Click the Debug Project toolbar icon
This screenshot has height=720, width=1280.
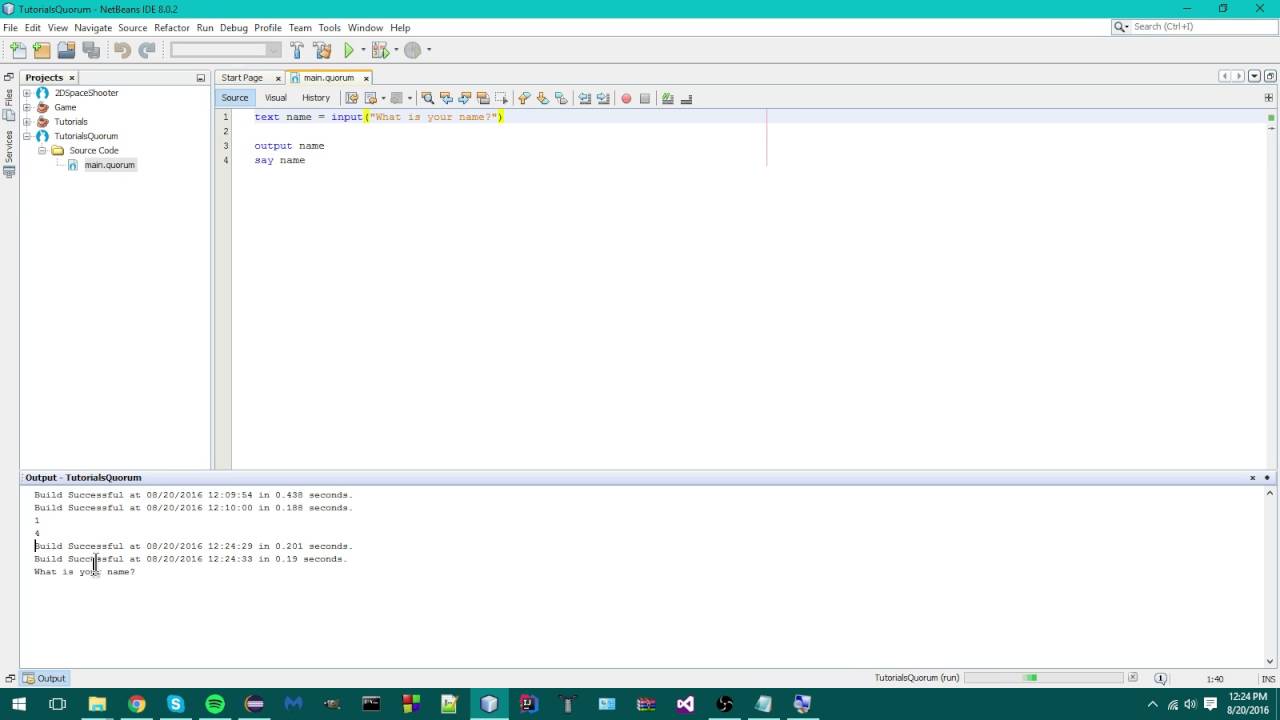(x=380, y=50)
